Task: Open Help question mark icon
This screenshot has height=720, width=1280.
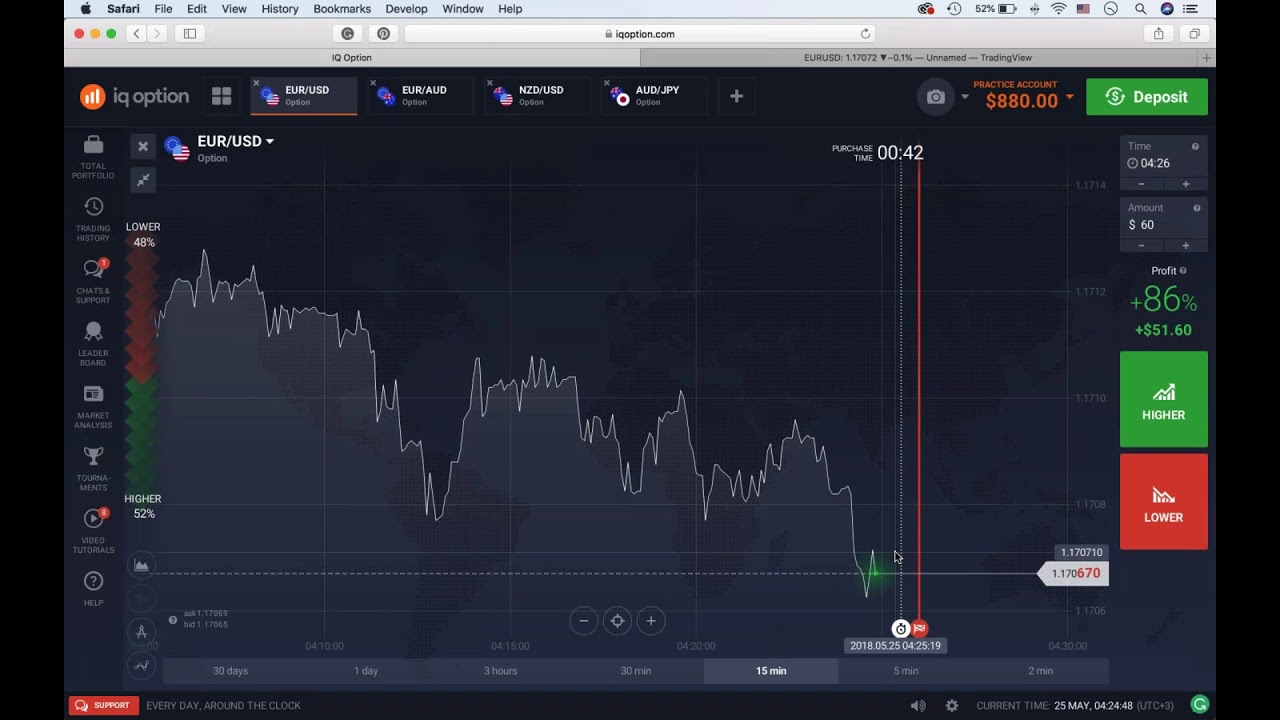Action: 93,581
